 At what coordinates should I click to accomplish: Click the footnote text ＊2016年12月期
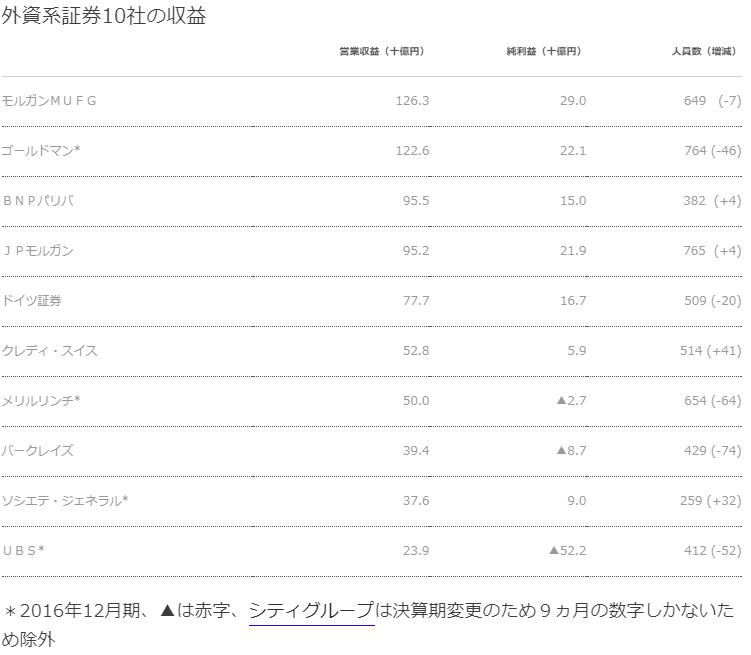(72, 610)
